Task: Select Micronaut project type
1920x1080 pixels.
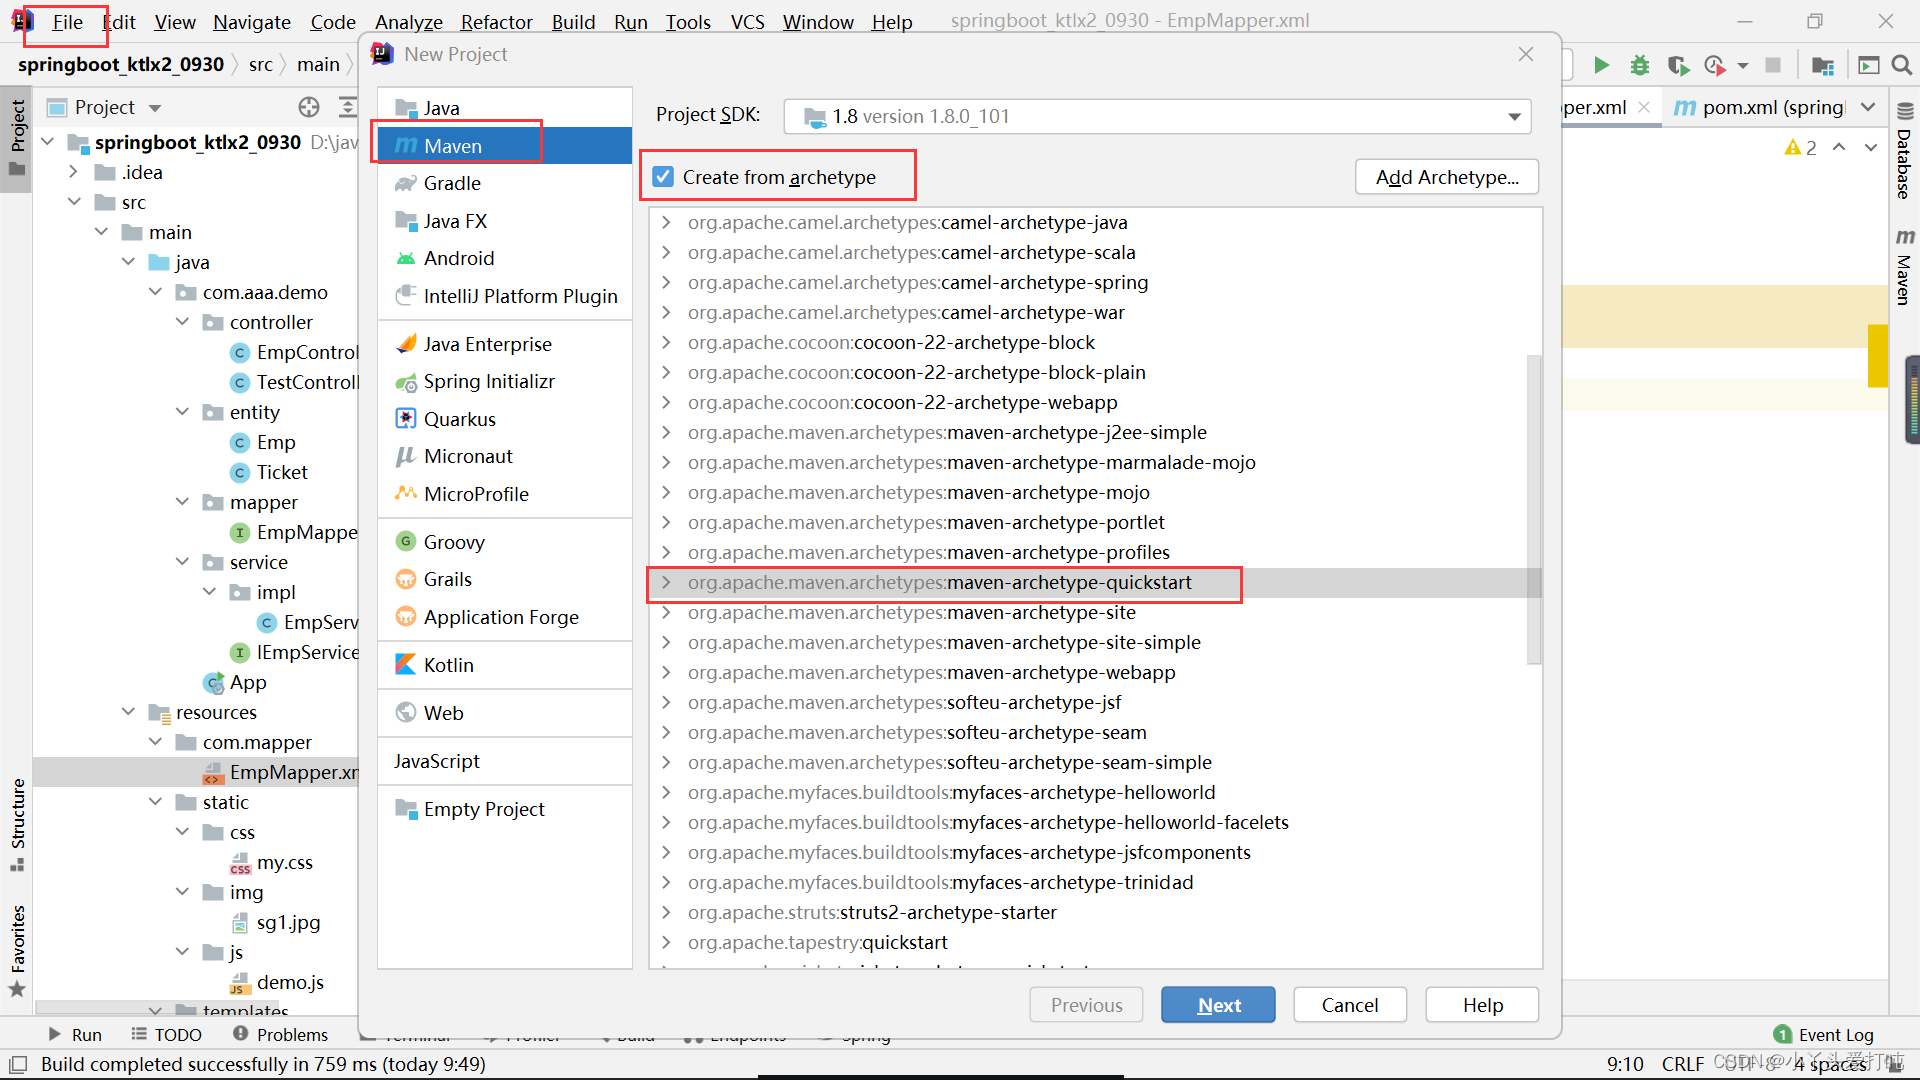Action: click(505, 456)
